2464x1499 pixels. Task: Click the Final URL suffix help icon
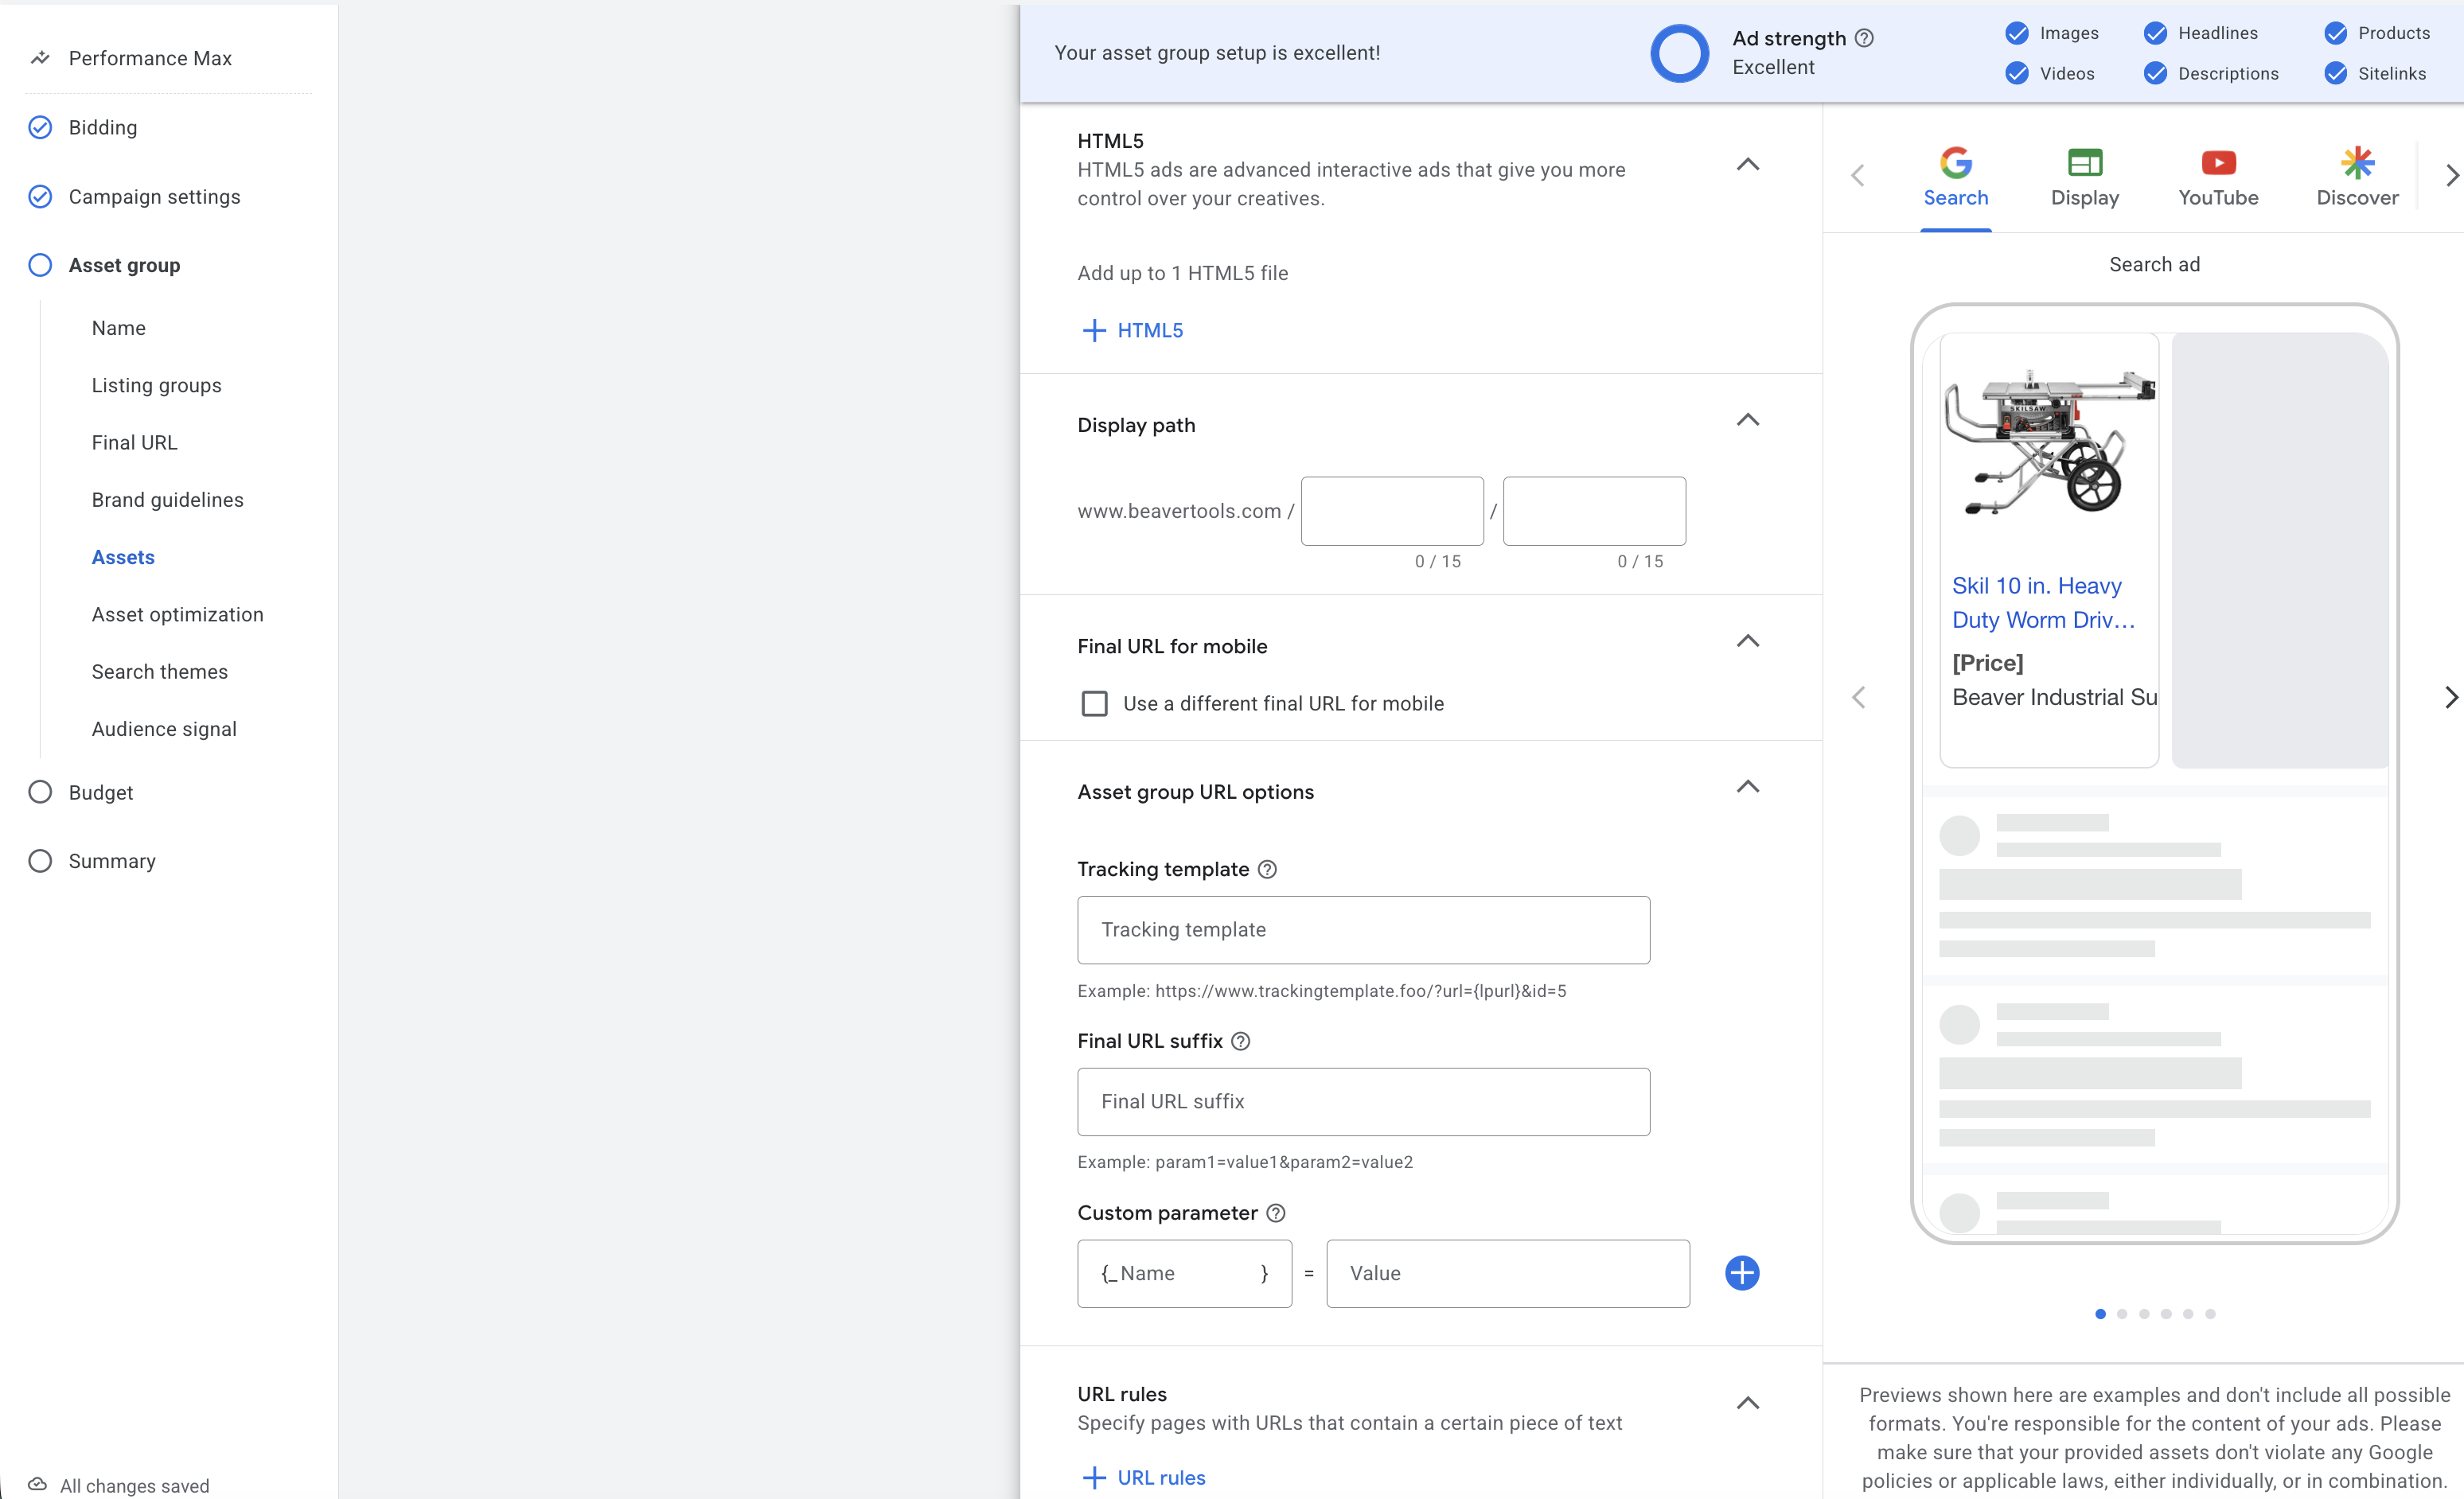tap(1240, 1041)
